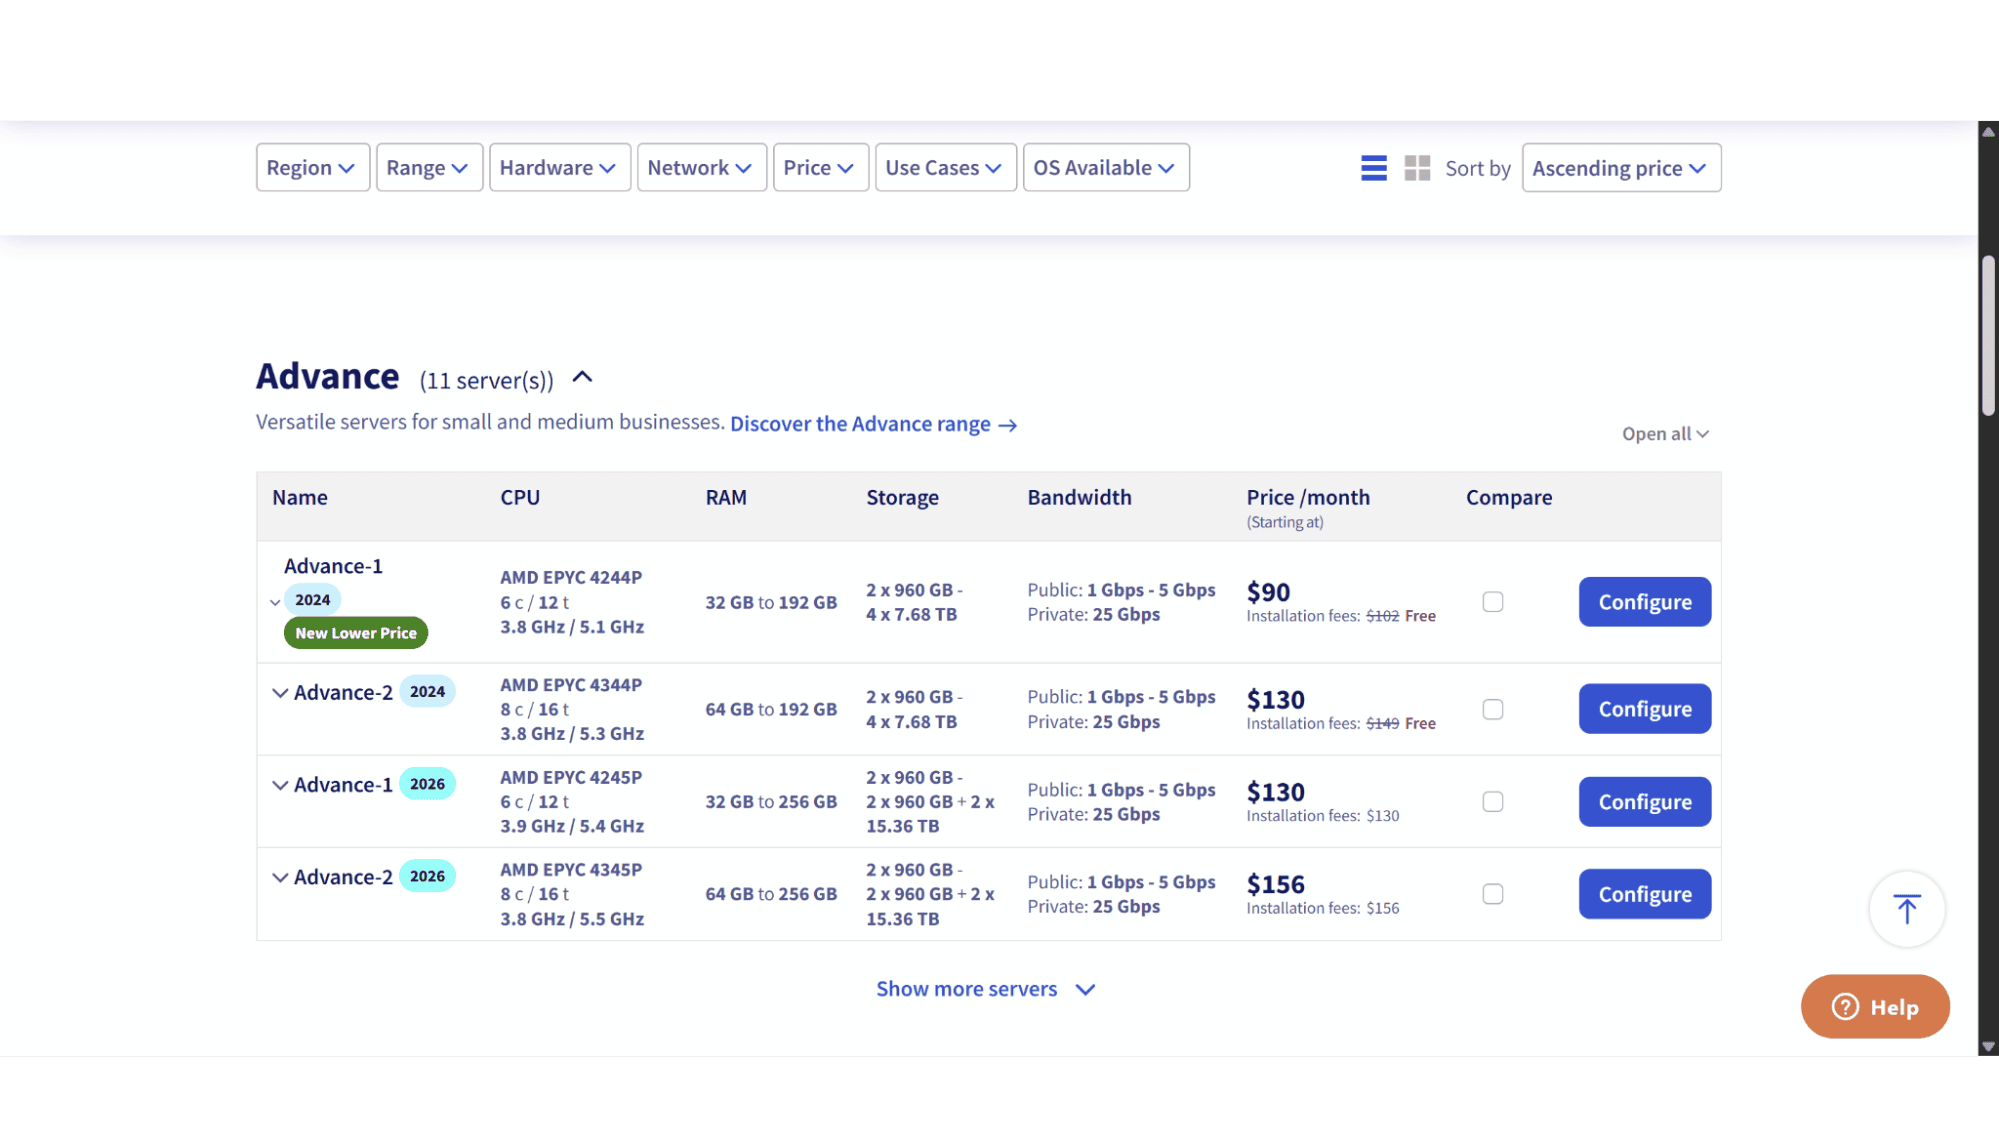The image size is (1999, 1125).
Task: Check compare box for Advance-1 2026
Action: tap(1492, 802)
